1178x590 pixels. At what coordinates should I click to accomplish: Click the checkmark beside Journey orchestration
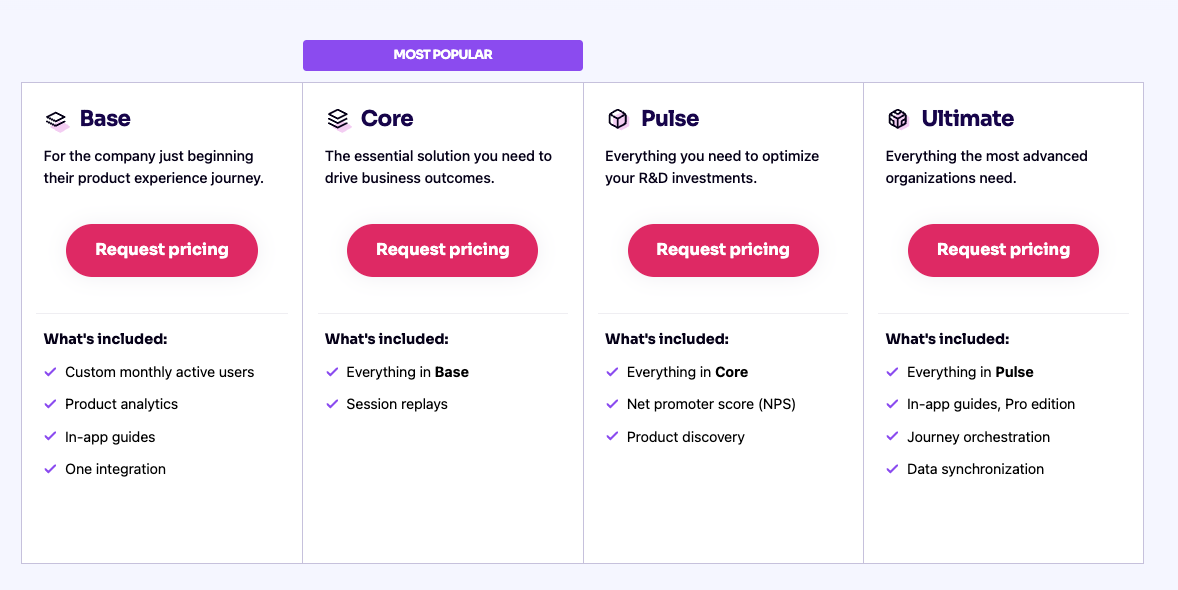point(892,437)
